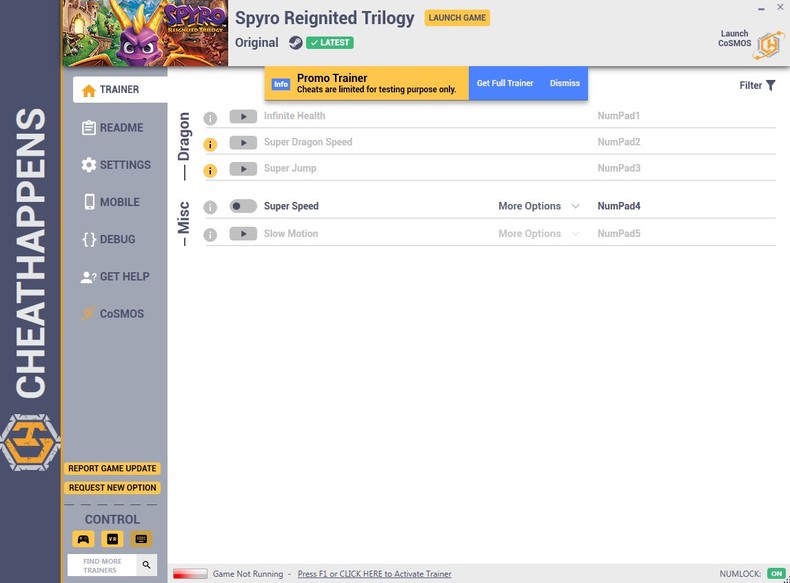Expand More Options for Slow Motion
Screen dimensions: 790x583
538,234
